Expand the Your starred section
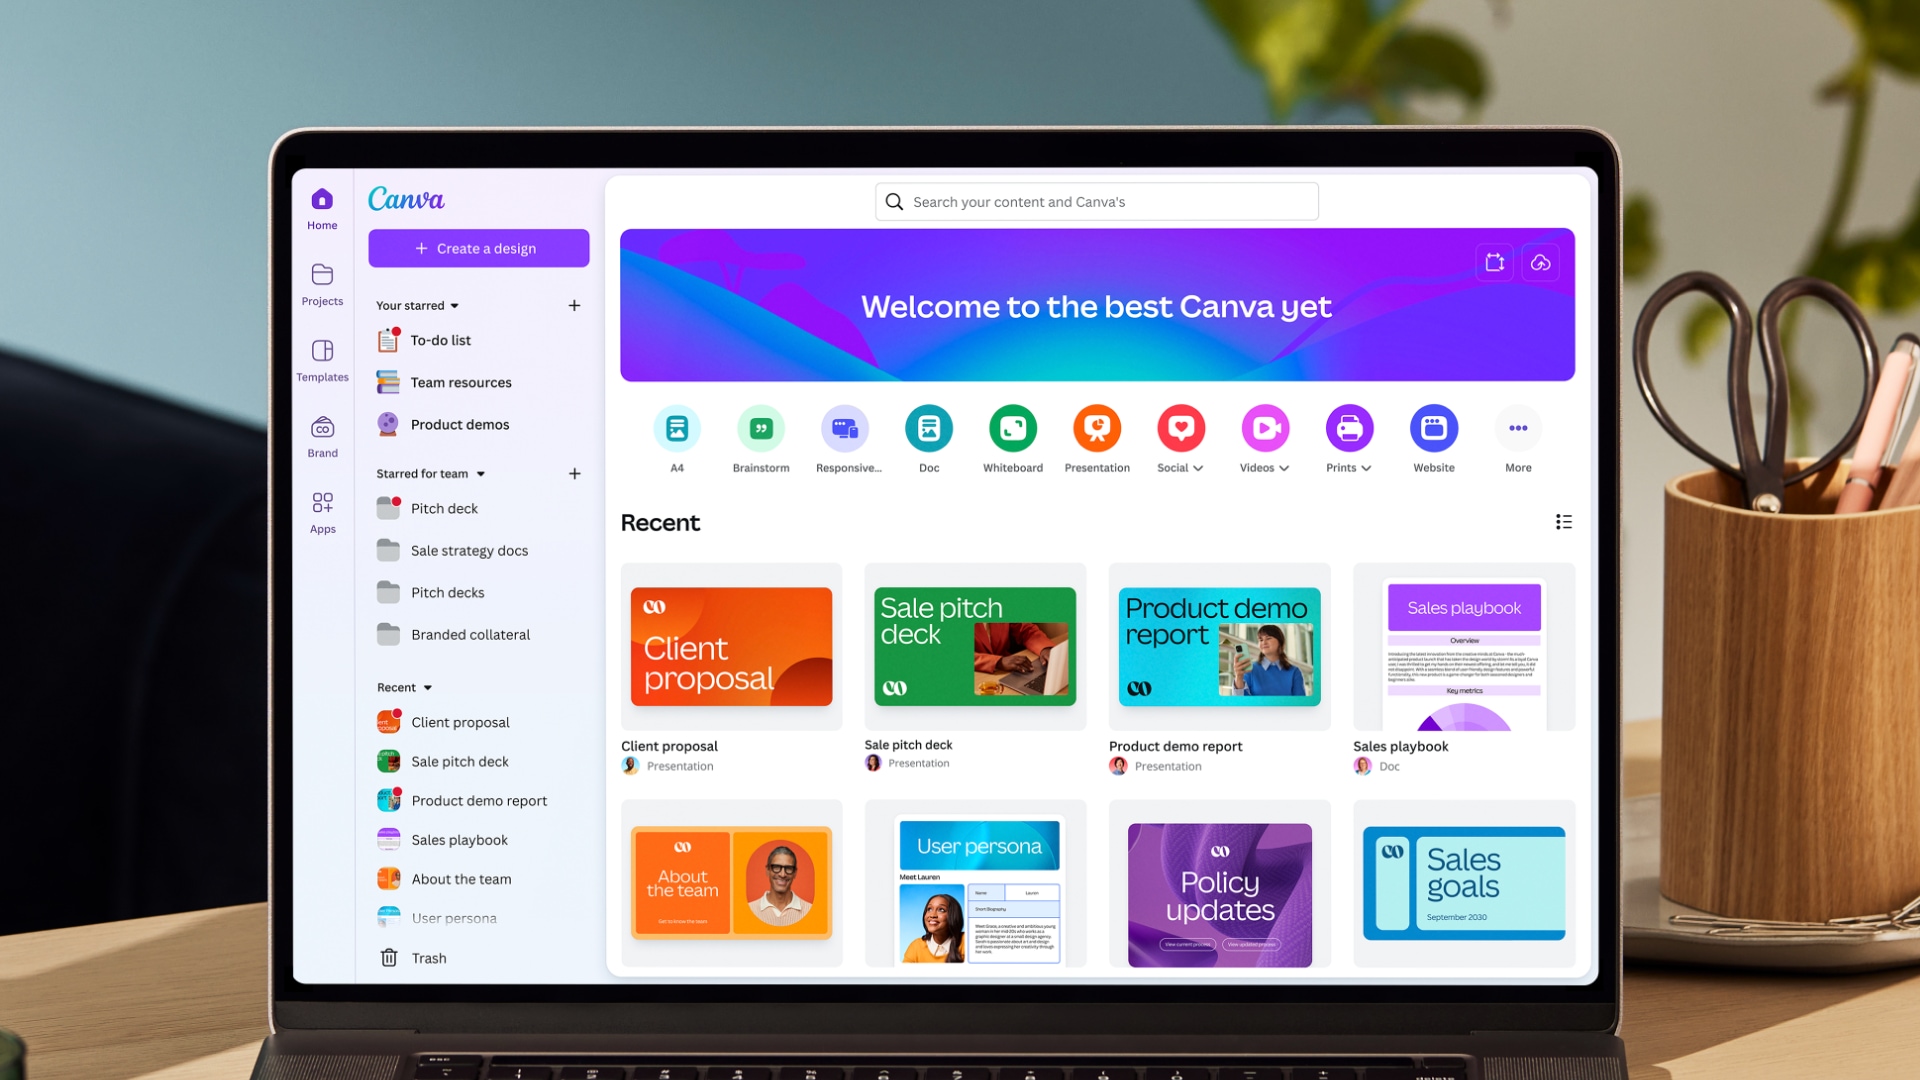This screenshot has height=1080, width=1920. (x=455, y=305)
